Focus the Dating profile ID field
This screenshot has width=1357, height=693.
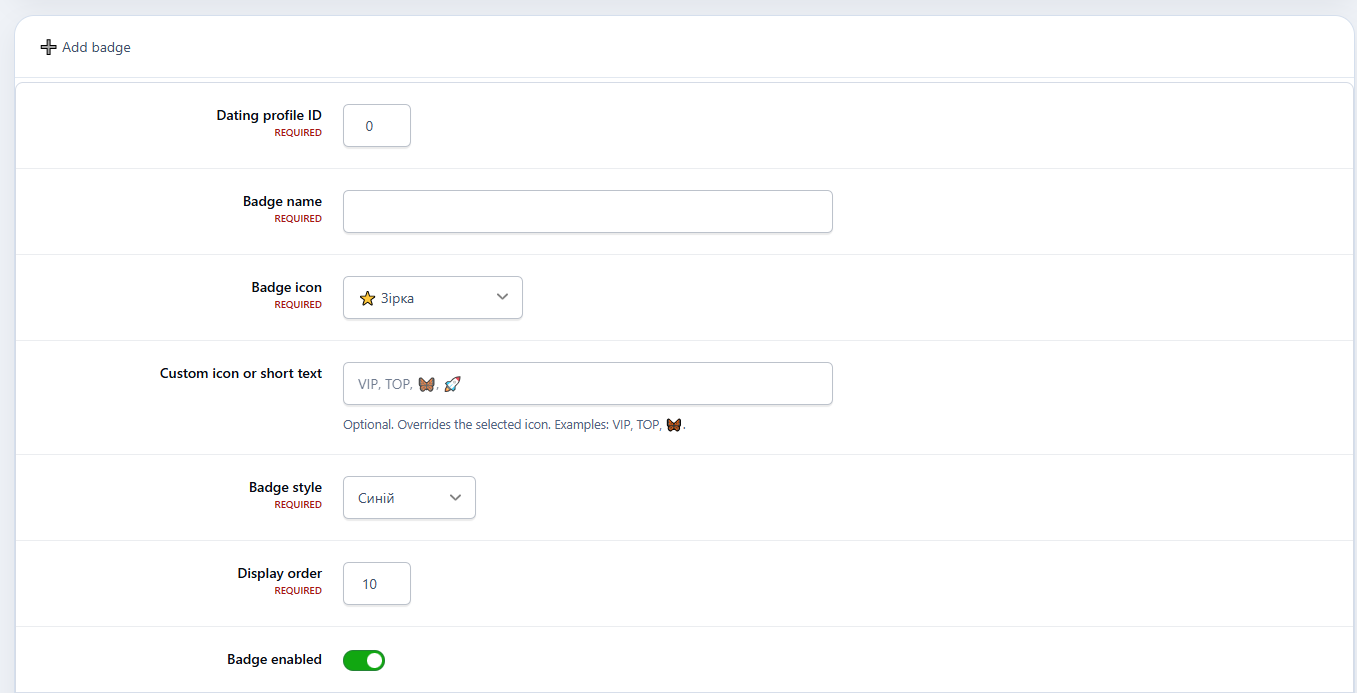[377, 126]
